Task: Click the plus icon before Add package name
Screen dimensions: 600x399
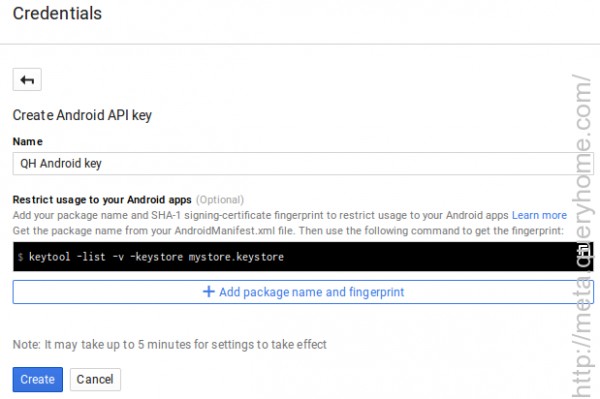Action: [209, 292]
